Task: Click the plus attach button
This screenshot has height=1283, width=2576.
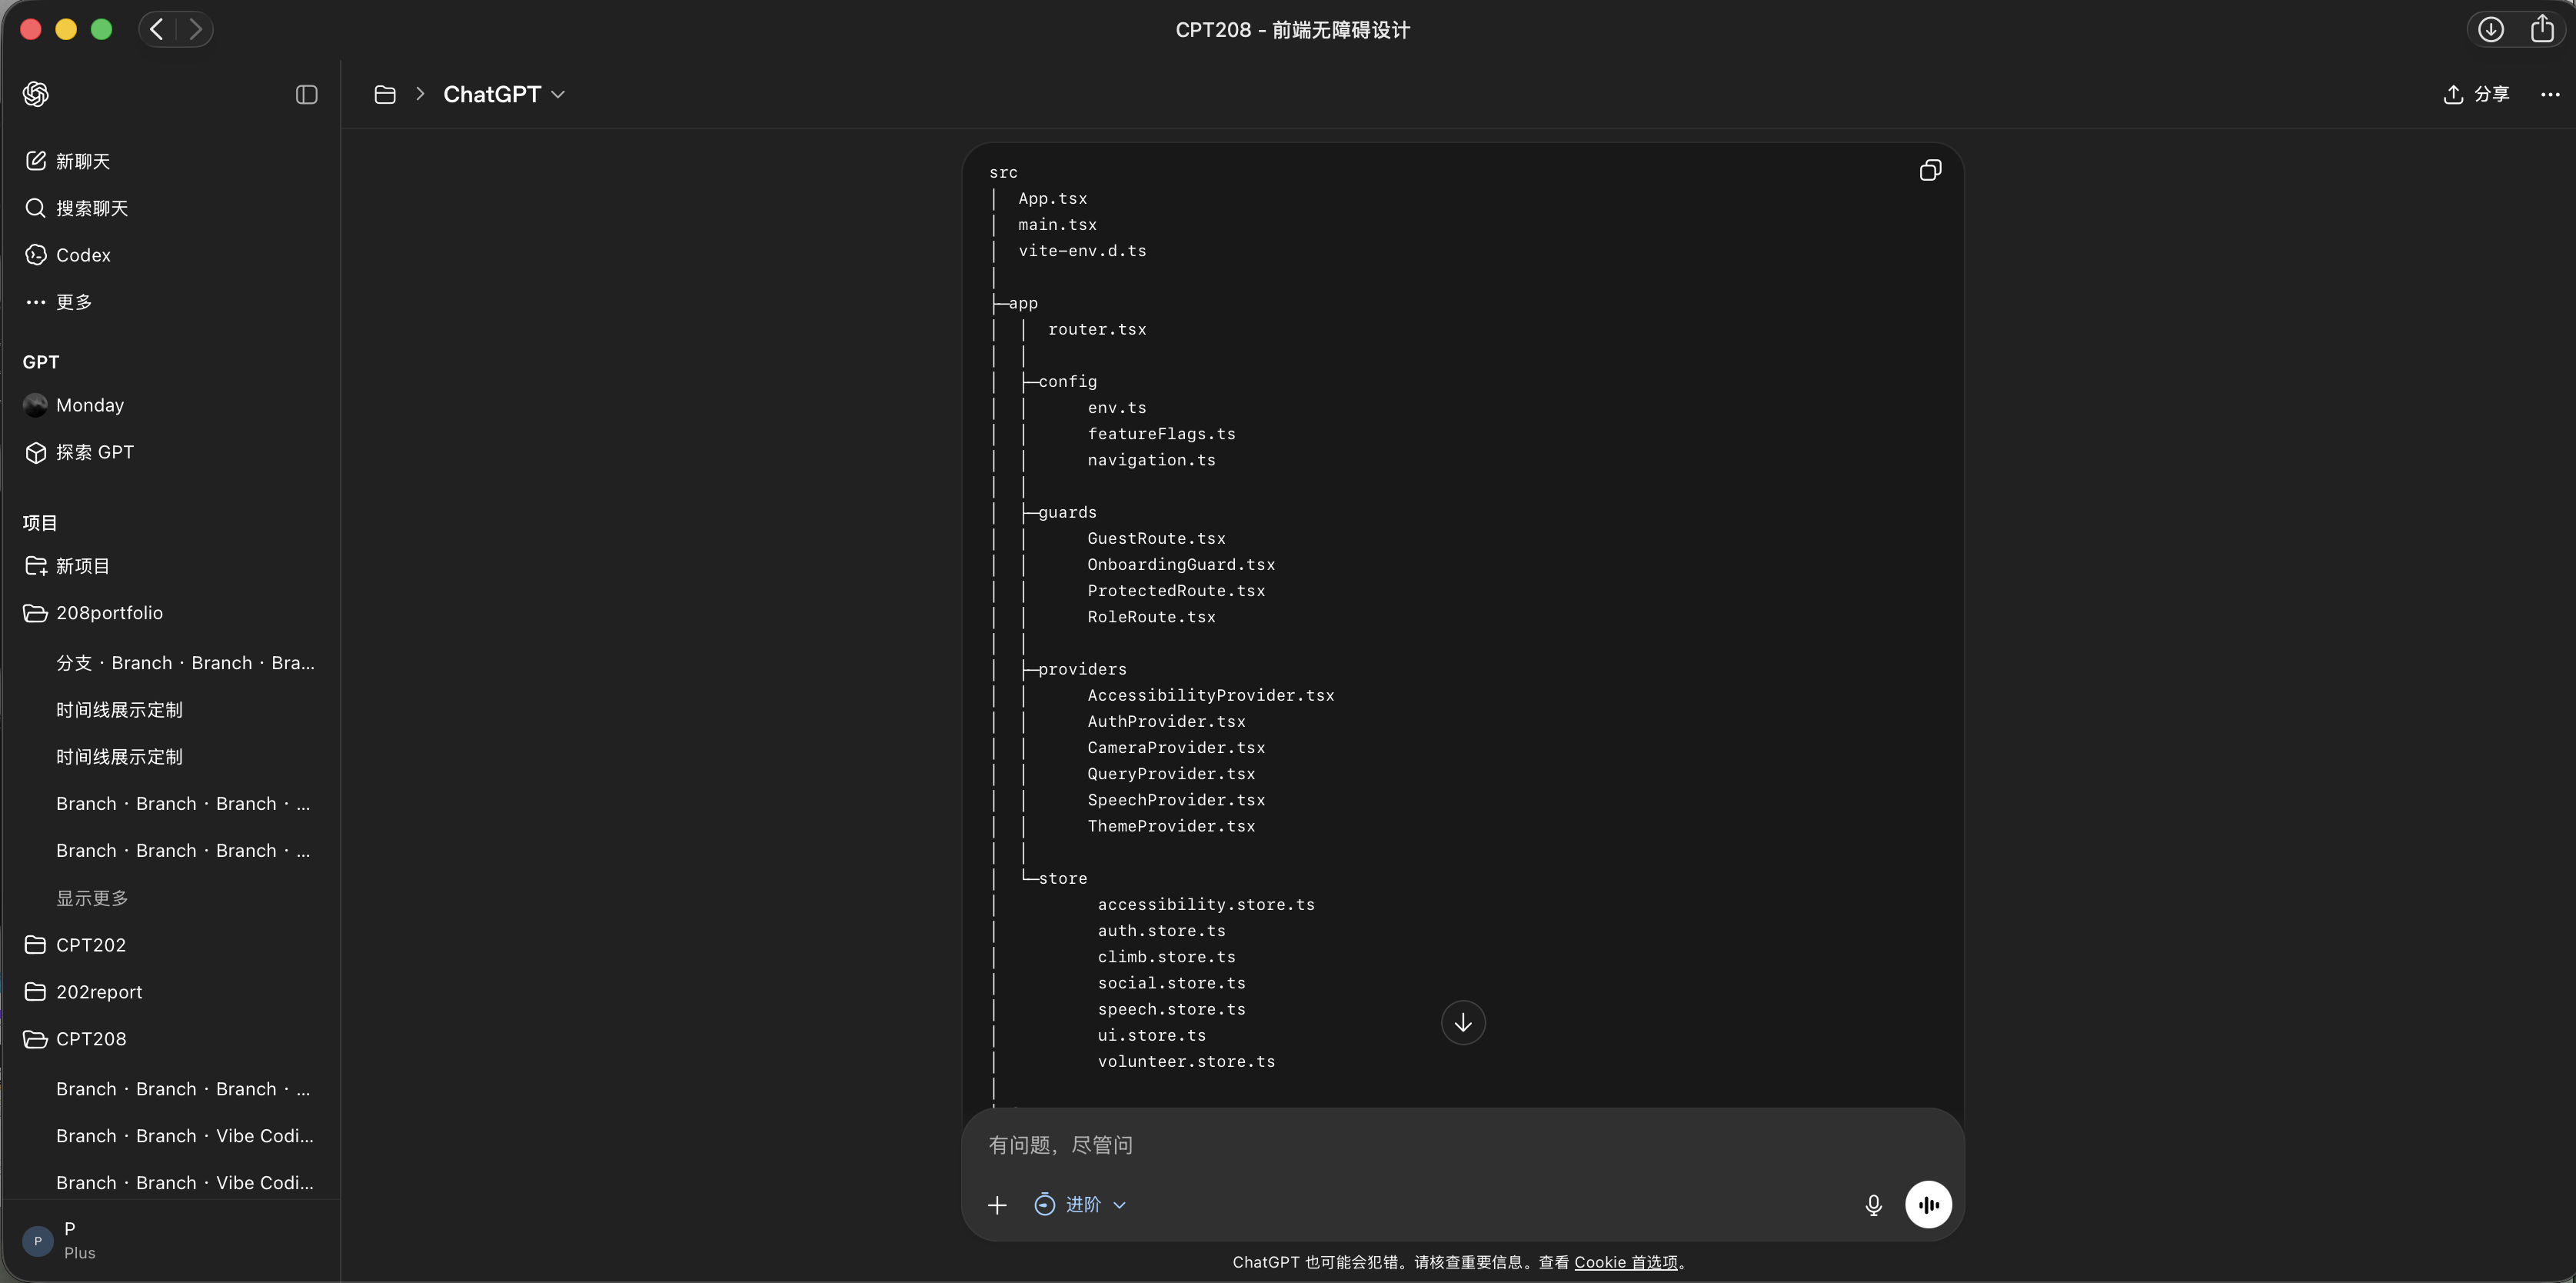Action: point(997,1205)
